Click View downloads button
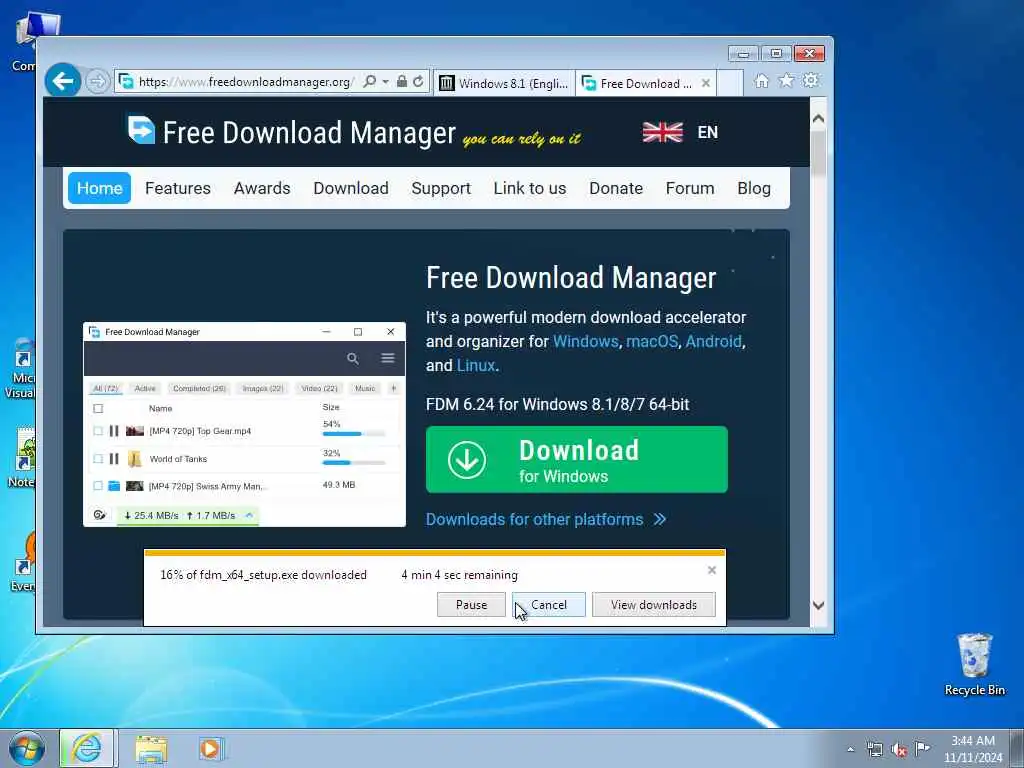This screenshot has width=1024, height=768. (x=654, y=605)
